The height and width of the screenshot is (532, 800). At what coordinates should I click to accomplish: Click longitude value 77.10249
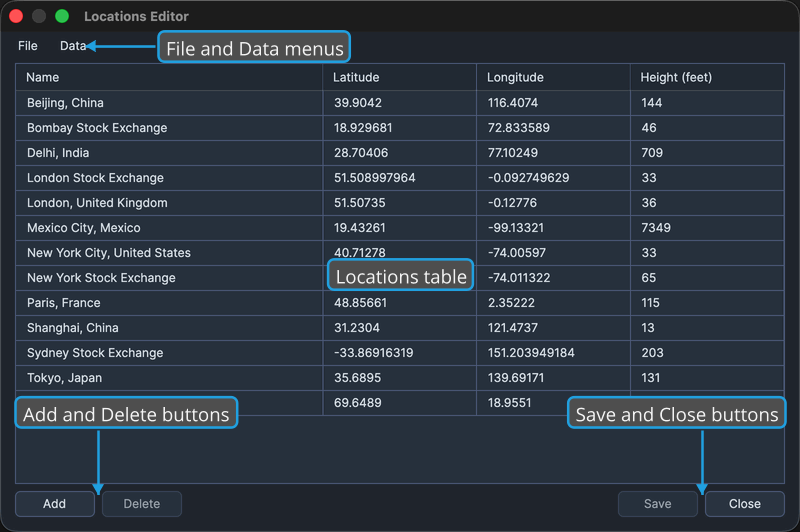click(x=513, y=153)
